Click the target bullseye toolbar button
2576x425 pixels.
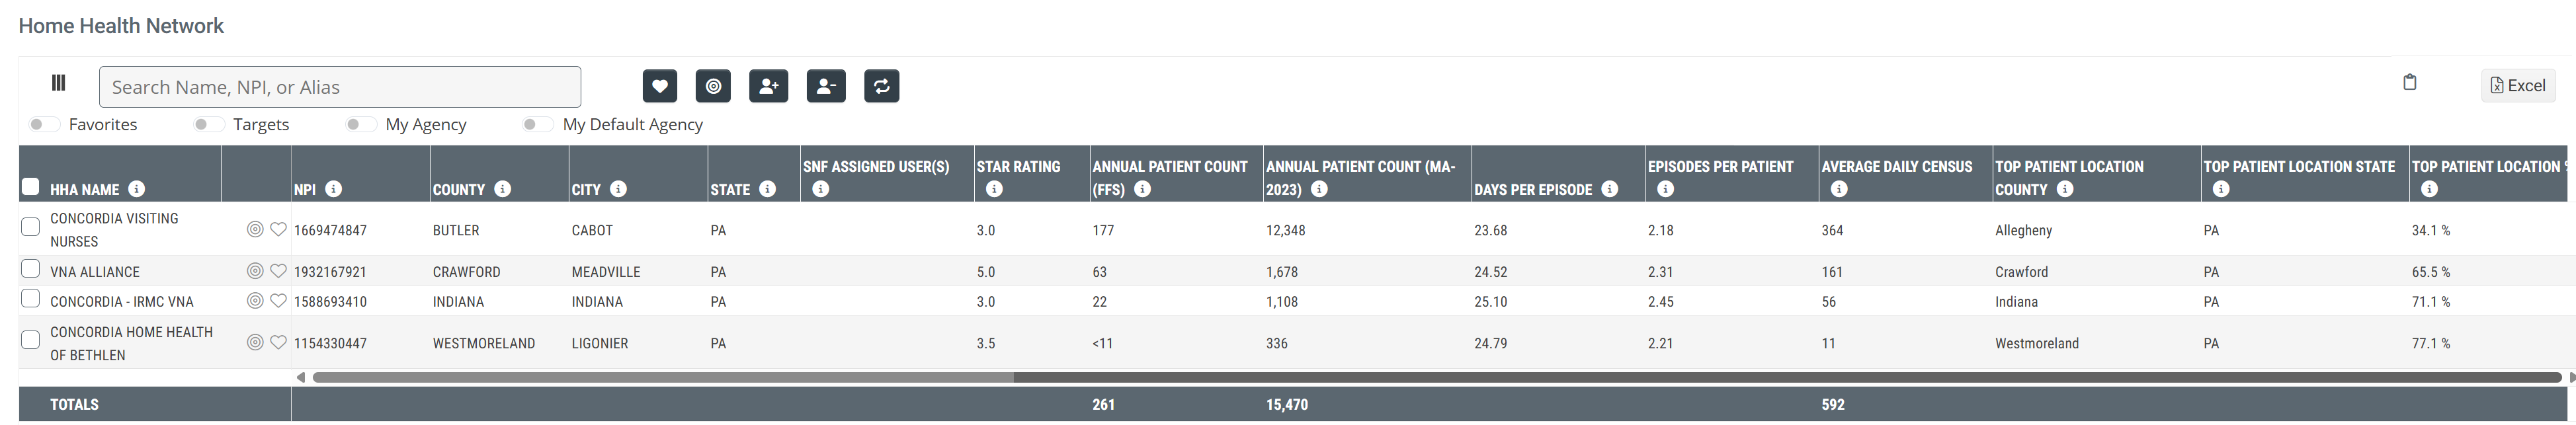[x=713, y=86]
